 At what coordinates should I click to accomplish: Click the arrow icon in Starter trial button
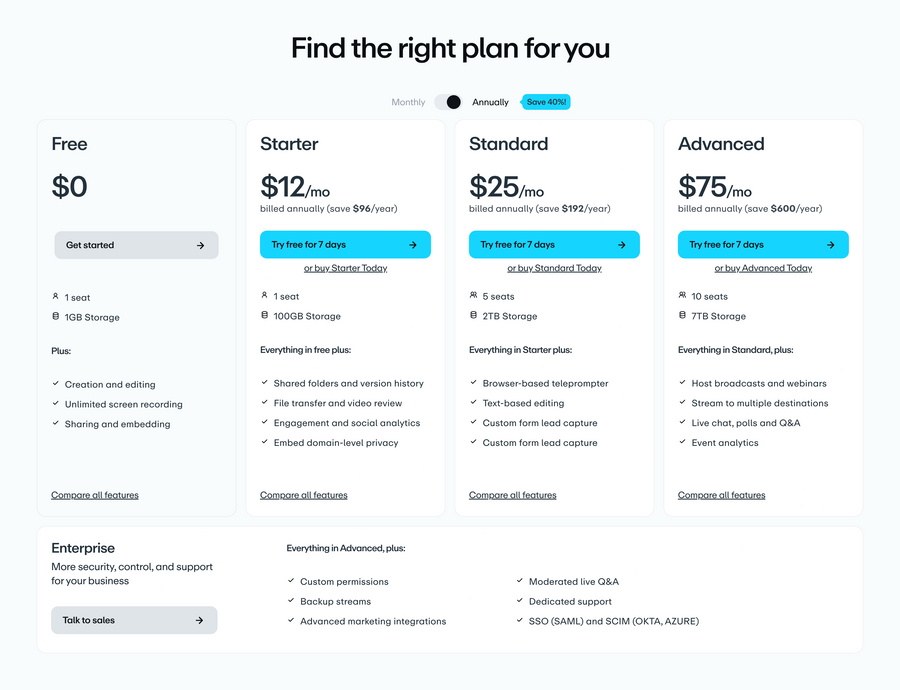pos(411,244)
